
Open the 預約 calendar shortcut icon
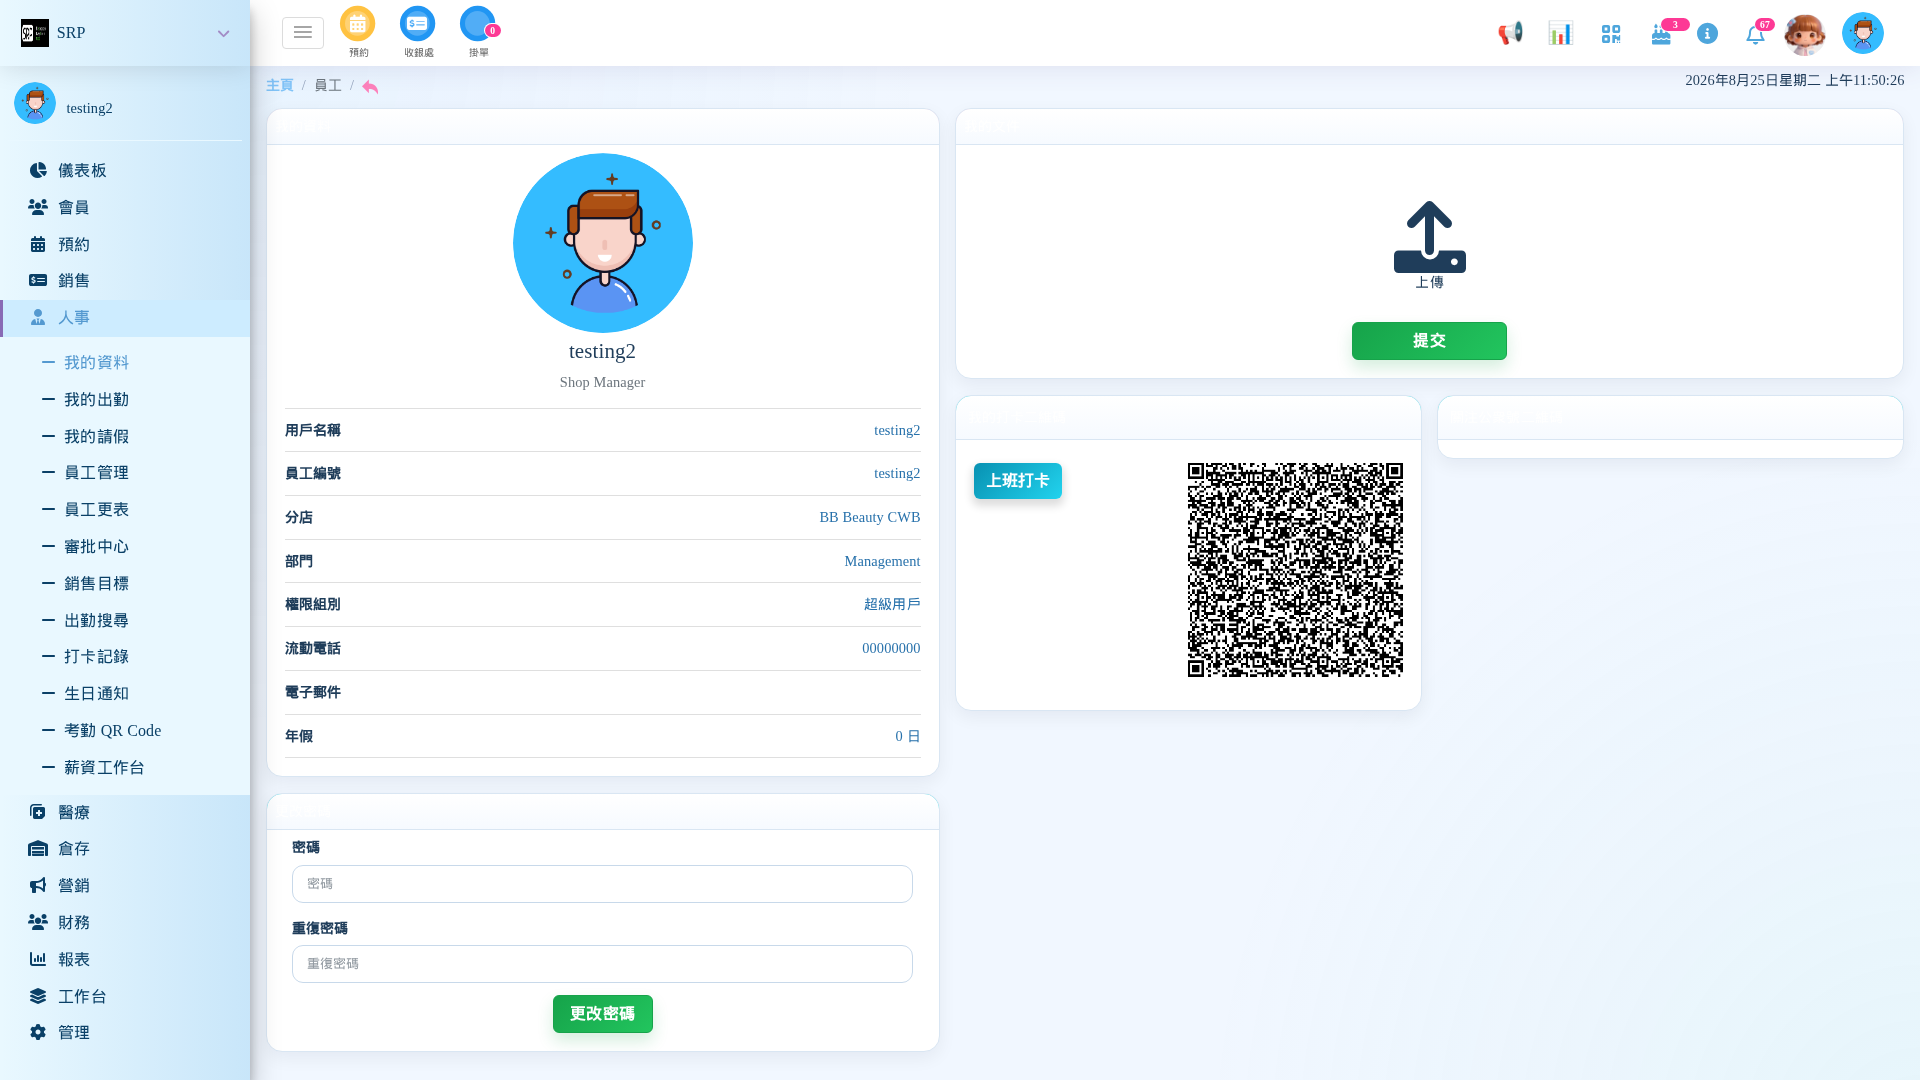pyautogui.click(x=357, y=24)
